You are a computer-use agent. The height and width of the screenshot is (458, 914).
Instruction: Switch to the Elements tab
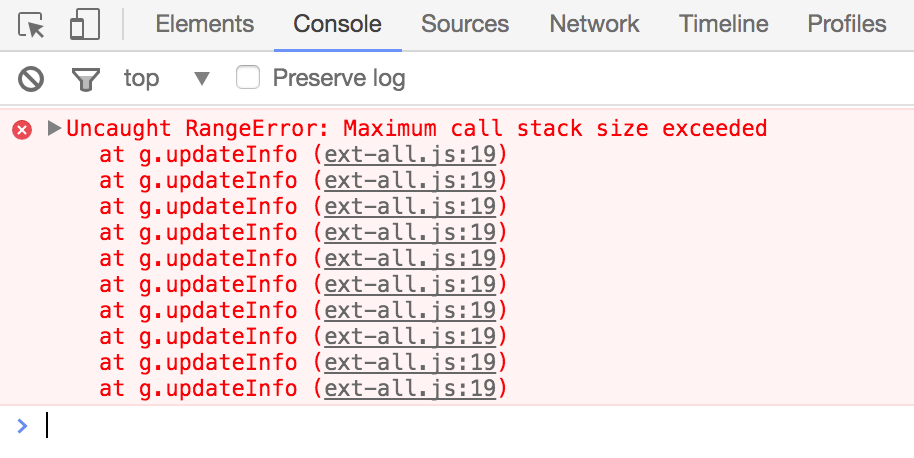click(205, 24)
